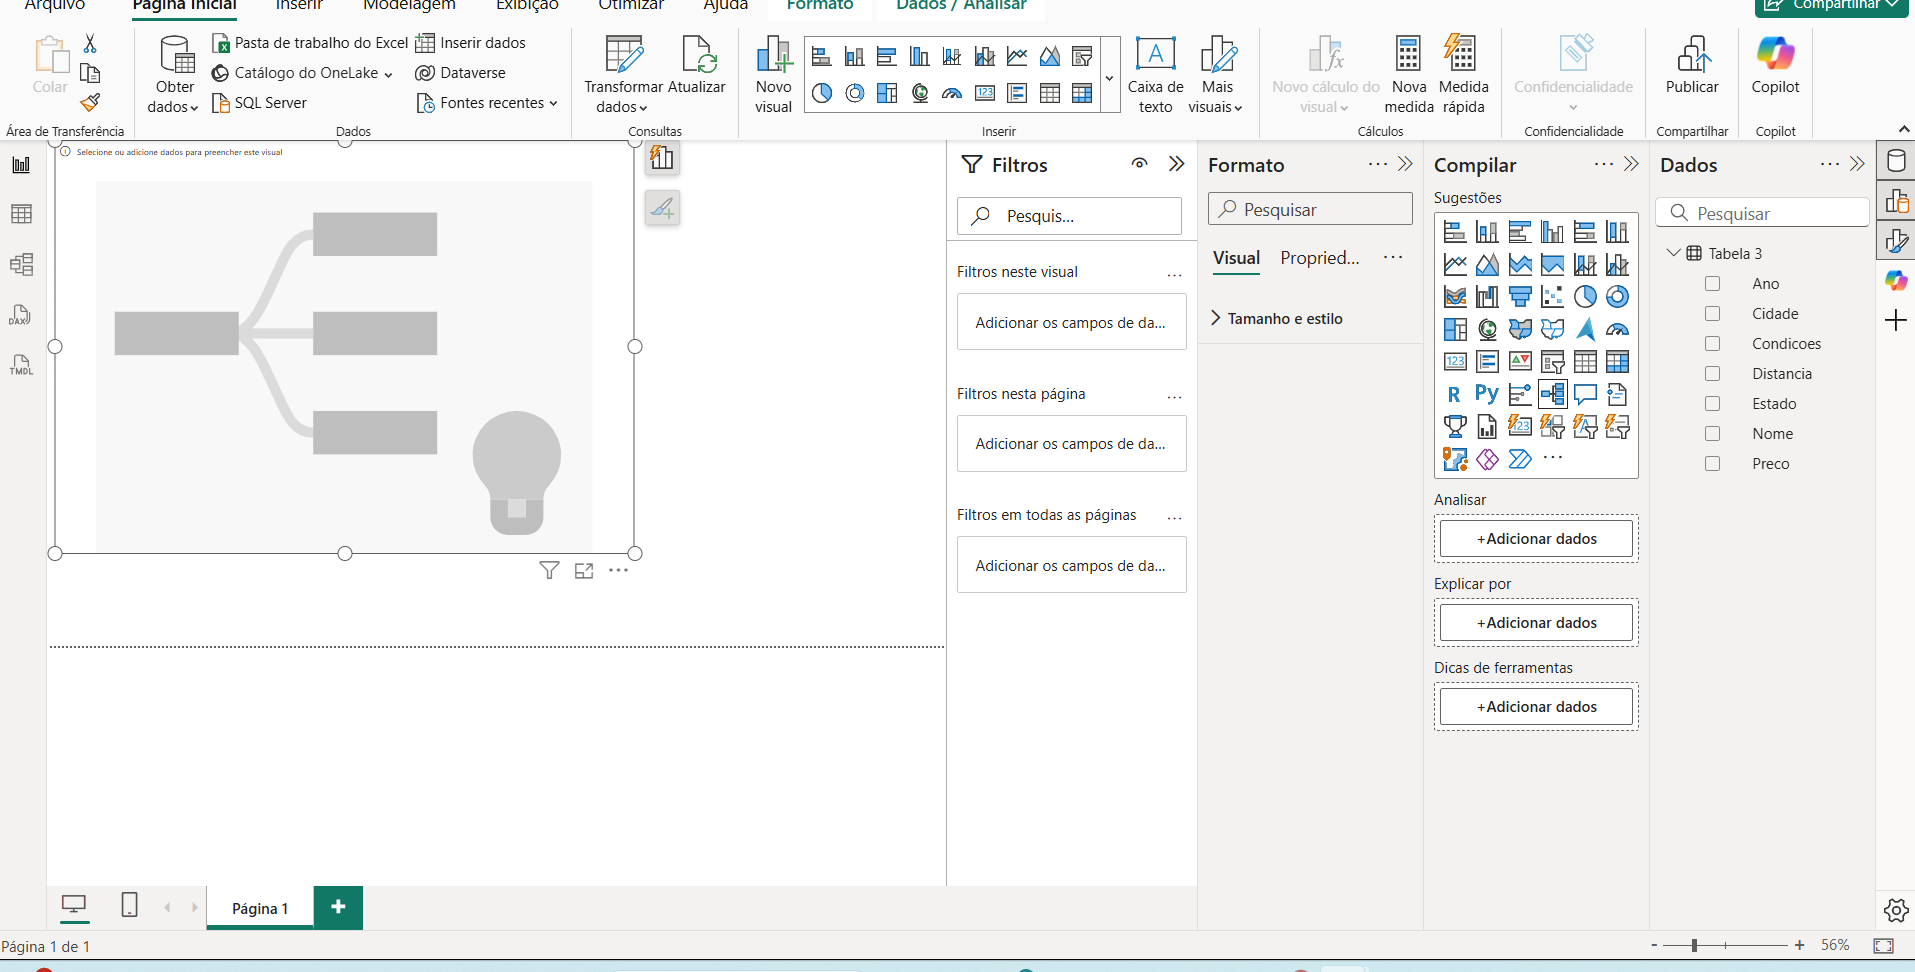This screenshot has width=1915, height=972.
Task: Open the Inserir ribbon tab
Action: [299, 5]
